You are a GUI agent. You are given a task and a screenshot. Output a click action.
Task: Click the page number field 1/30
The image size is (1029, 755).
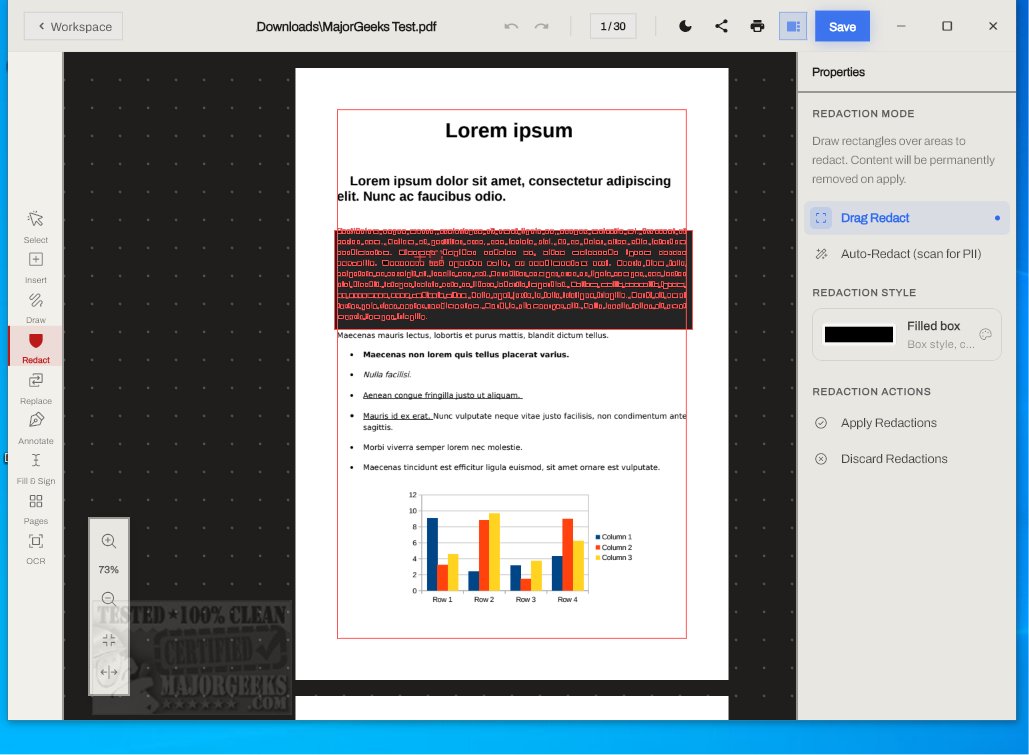click(x=613, y=26)
